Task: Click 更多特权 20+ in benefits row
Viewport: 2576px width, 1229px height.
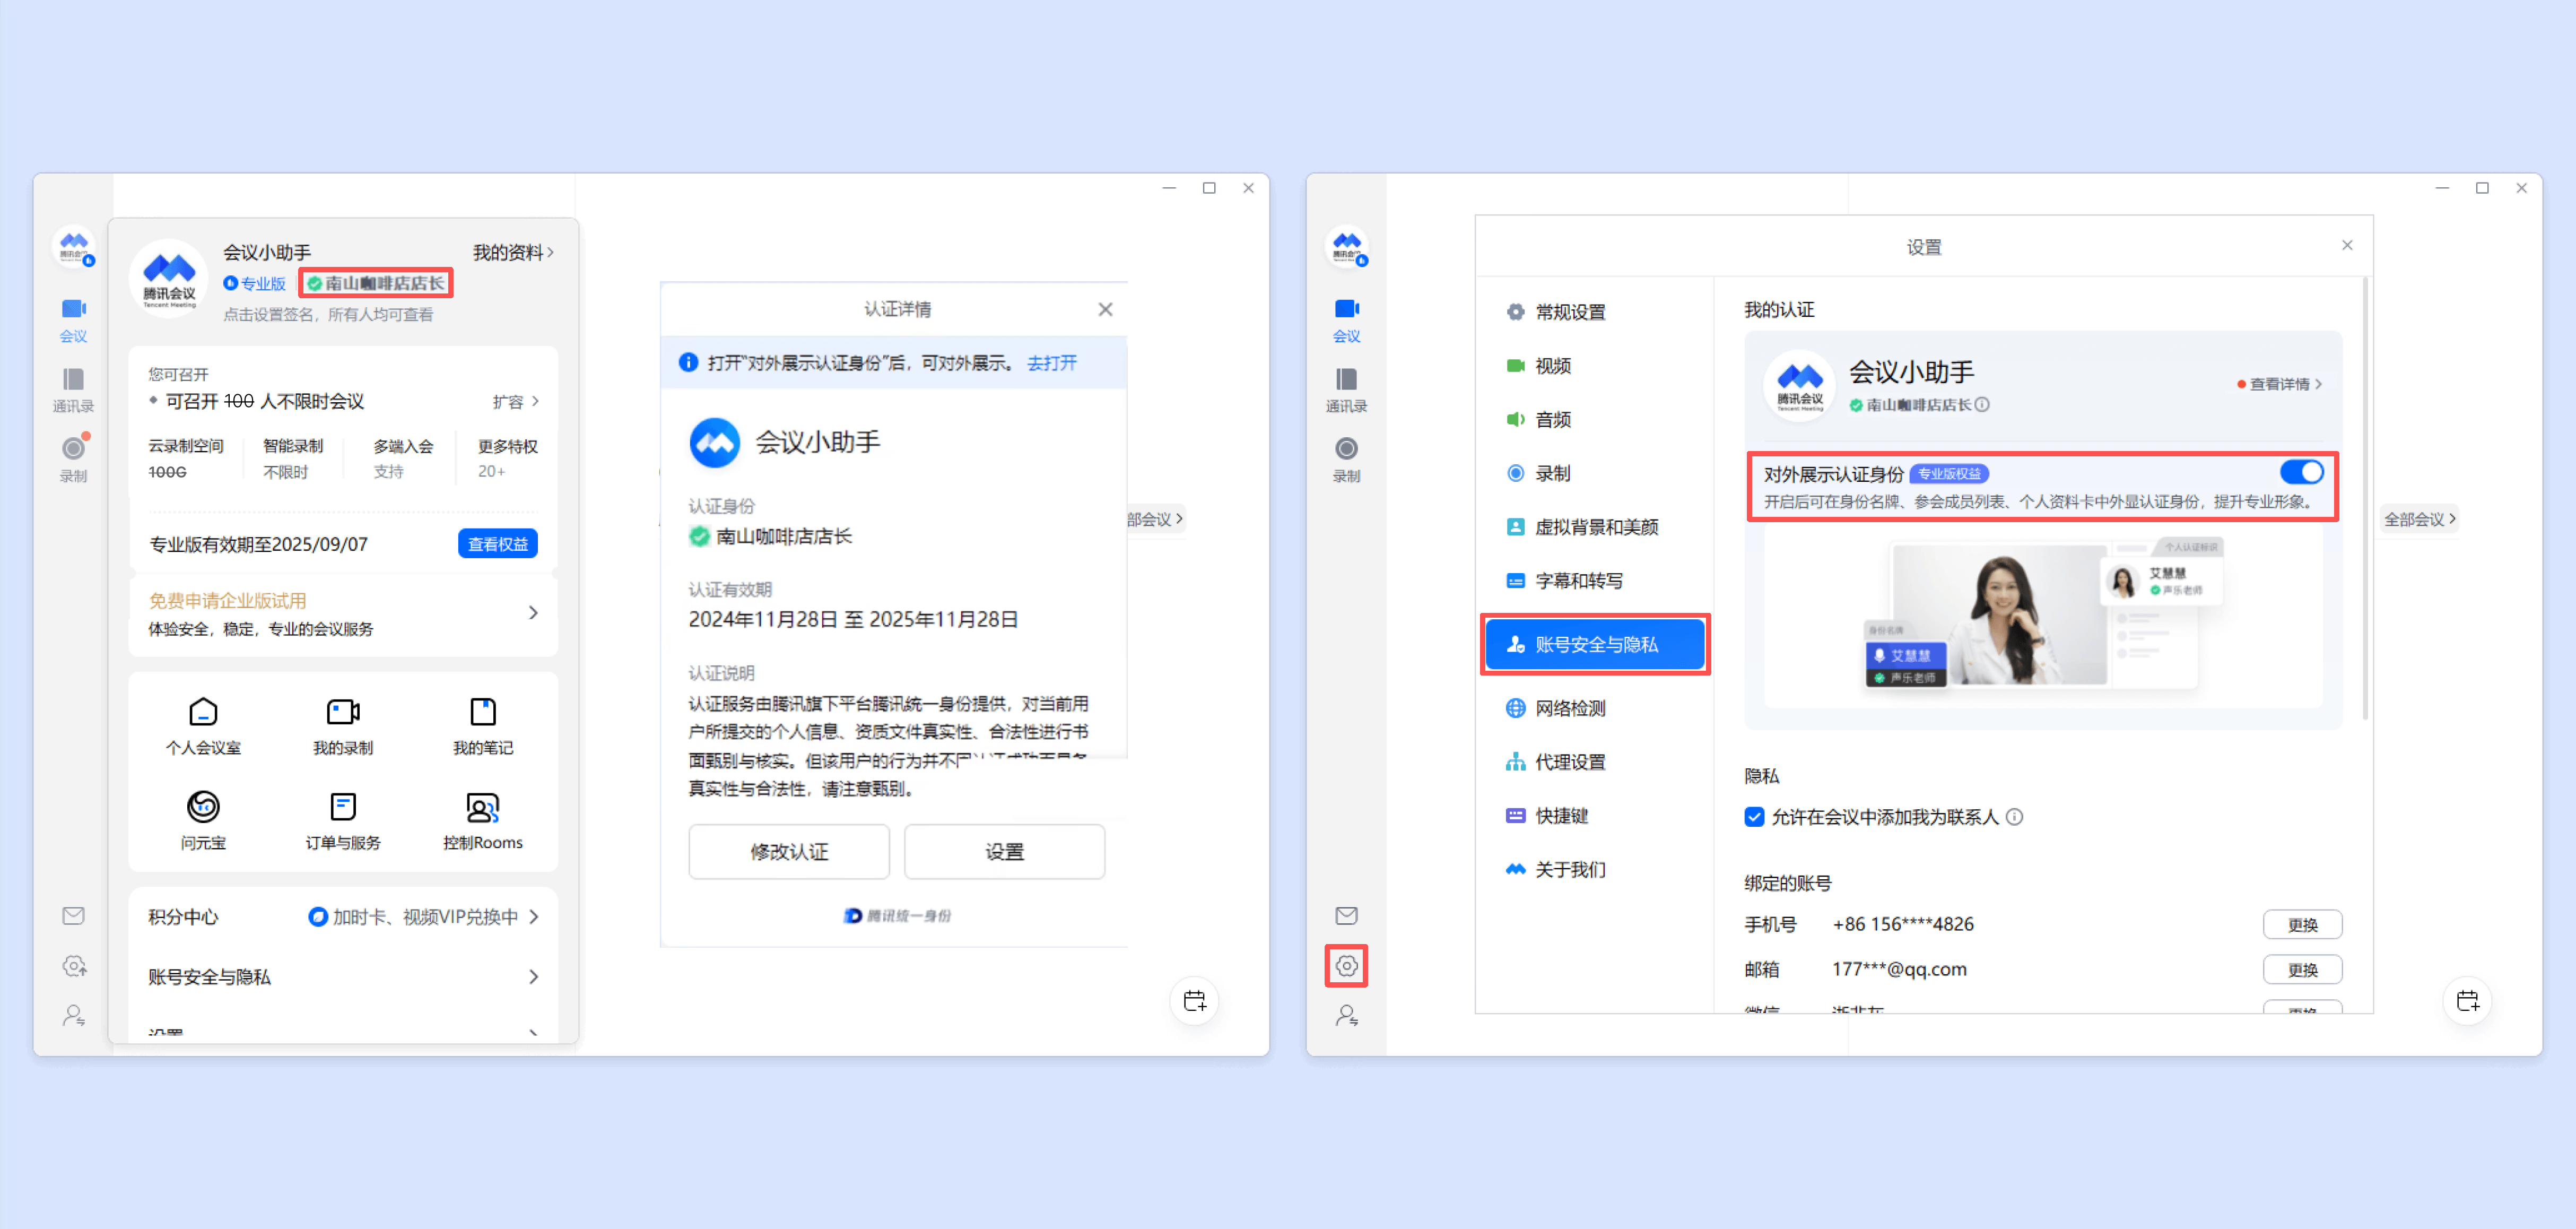Action: click(x=507, y=458)
